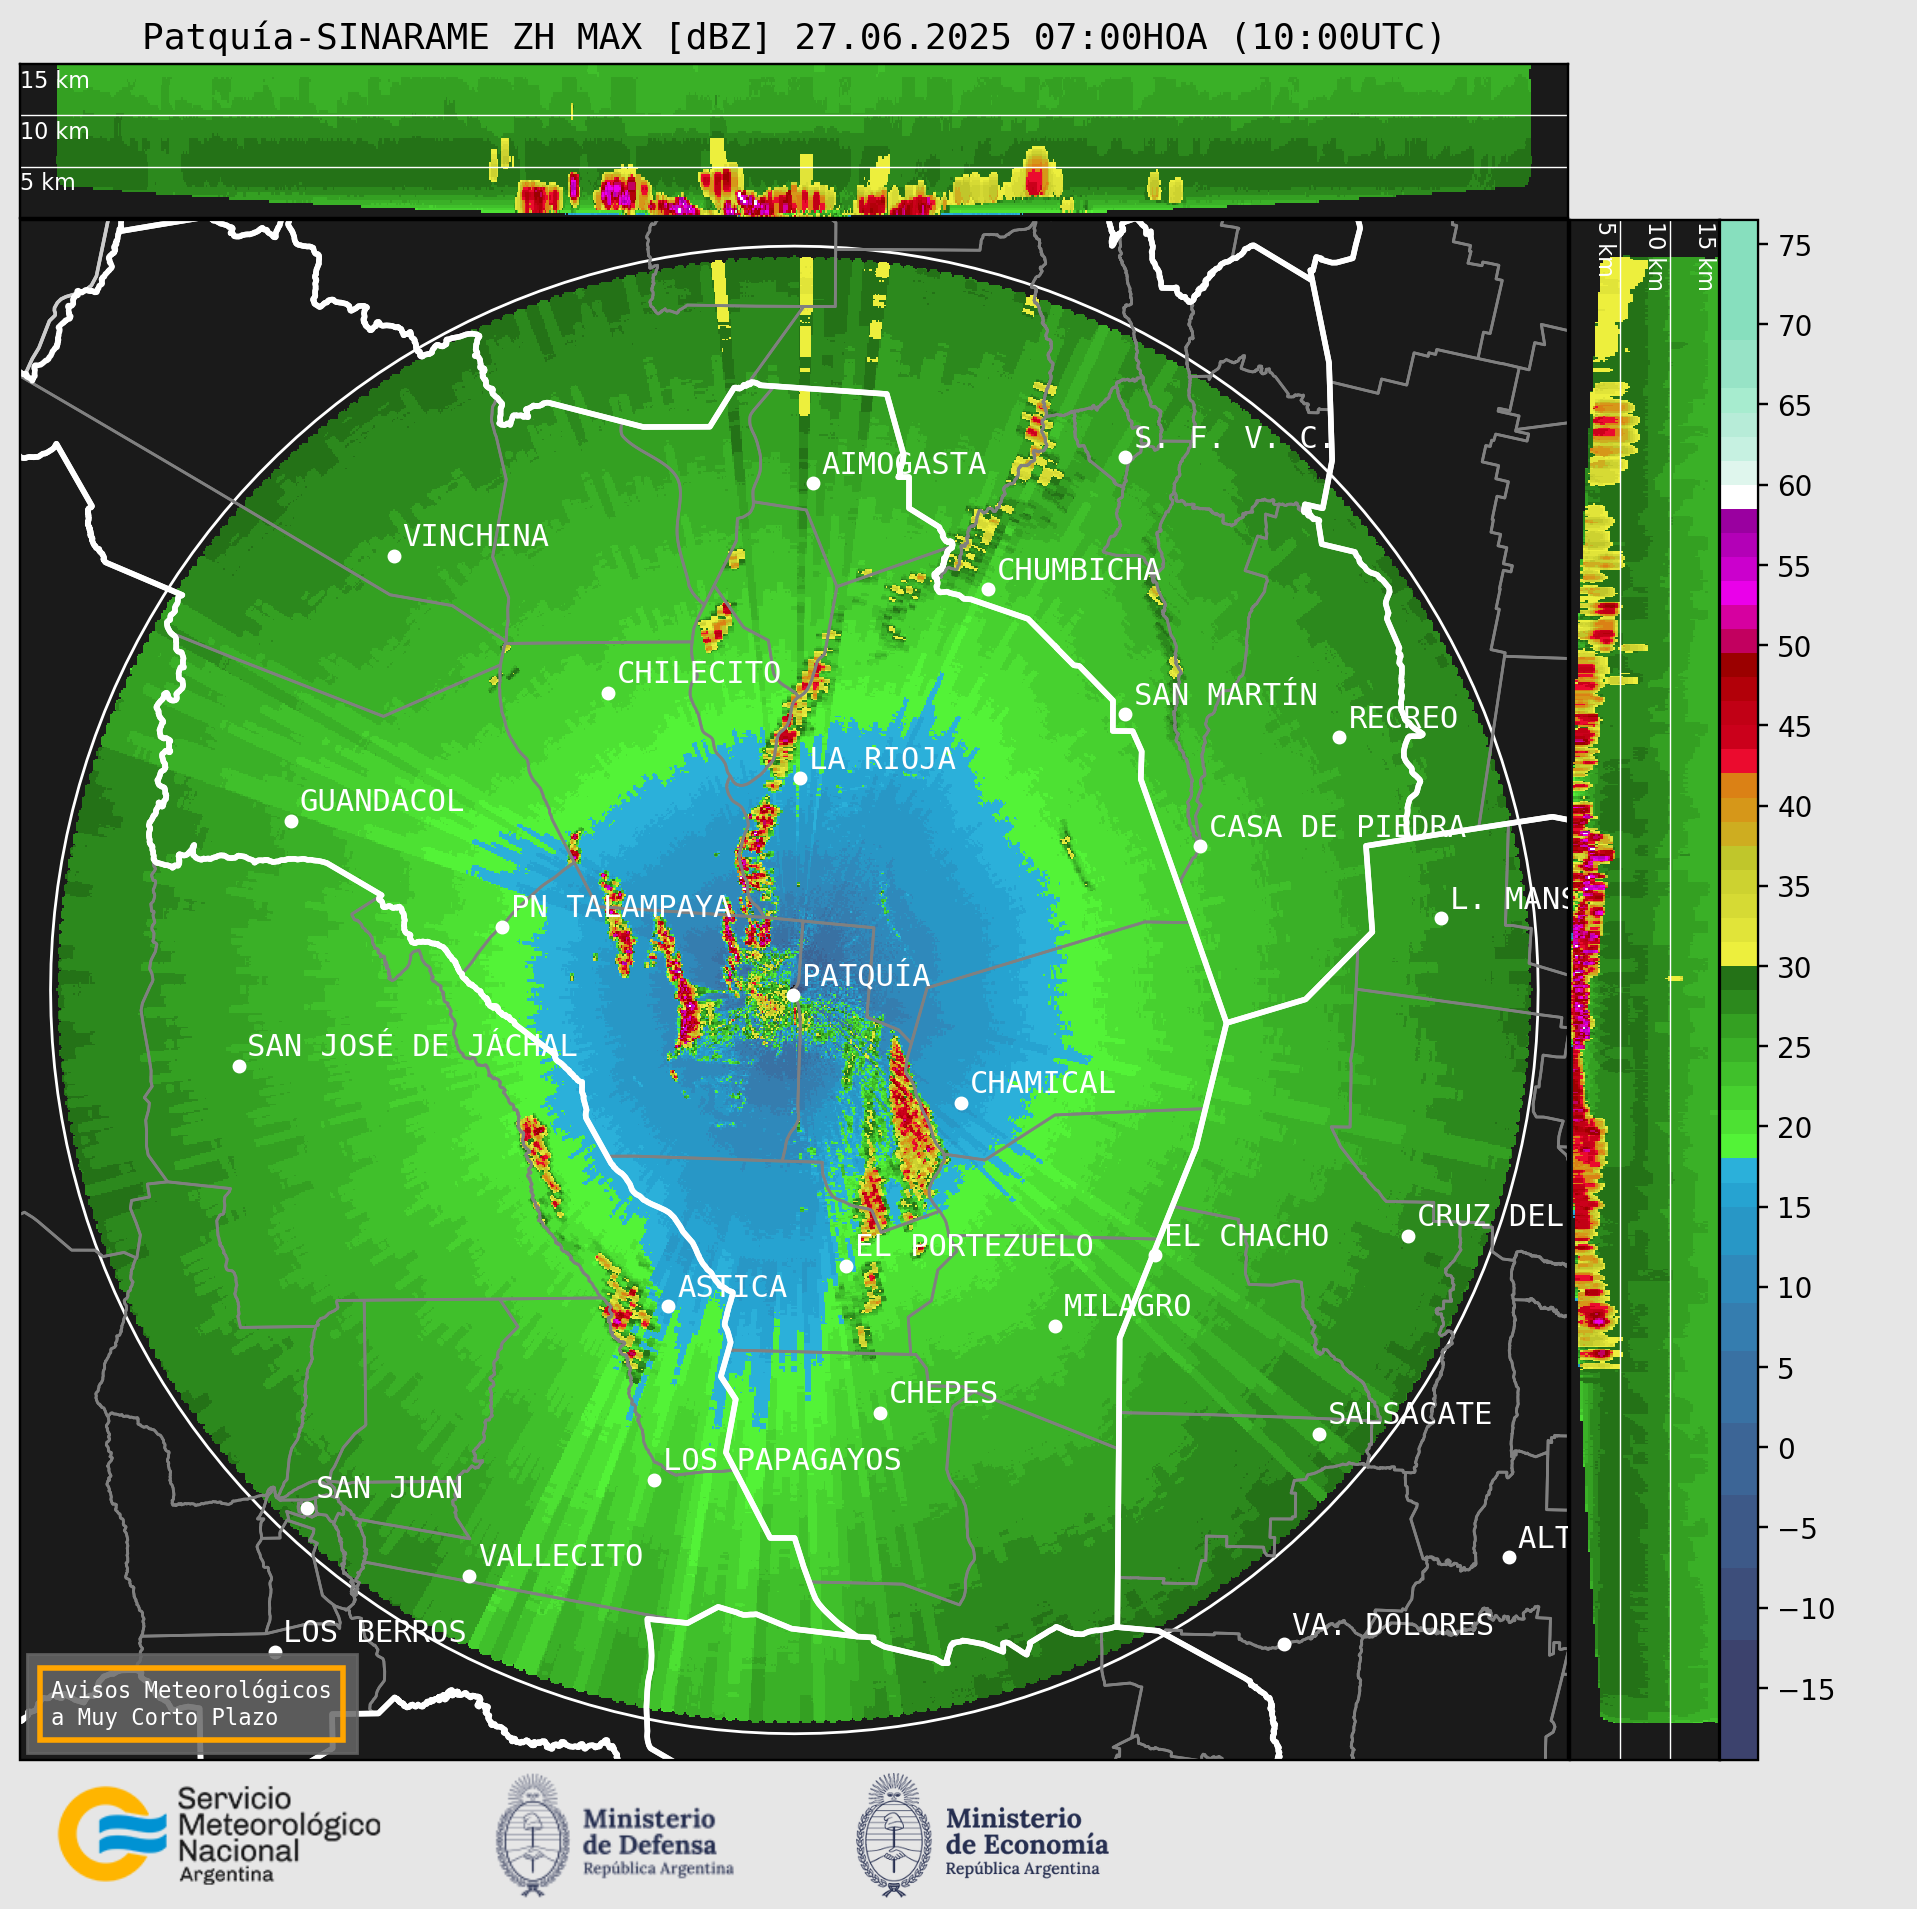Click the white dot marker at Chamical
The height and width of the screenshot is (1909, 1917).
click(961, 1103)
